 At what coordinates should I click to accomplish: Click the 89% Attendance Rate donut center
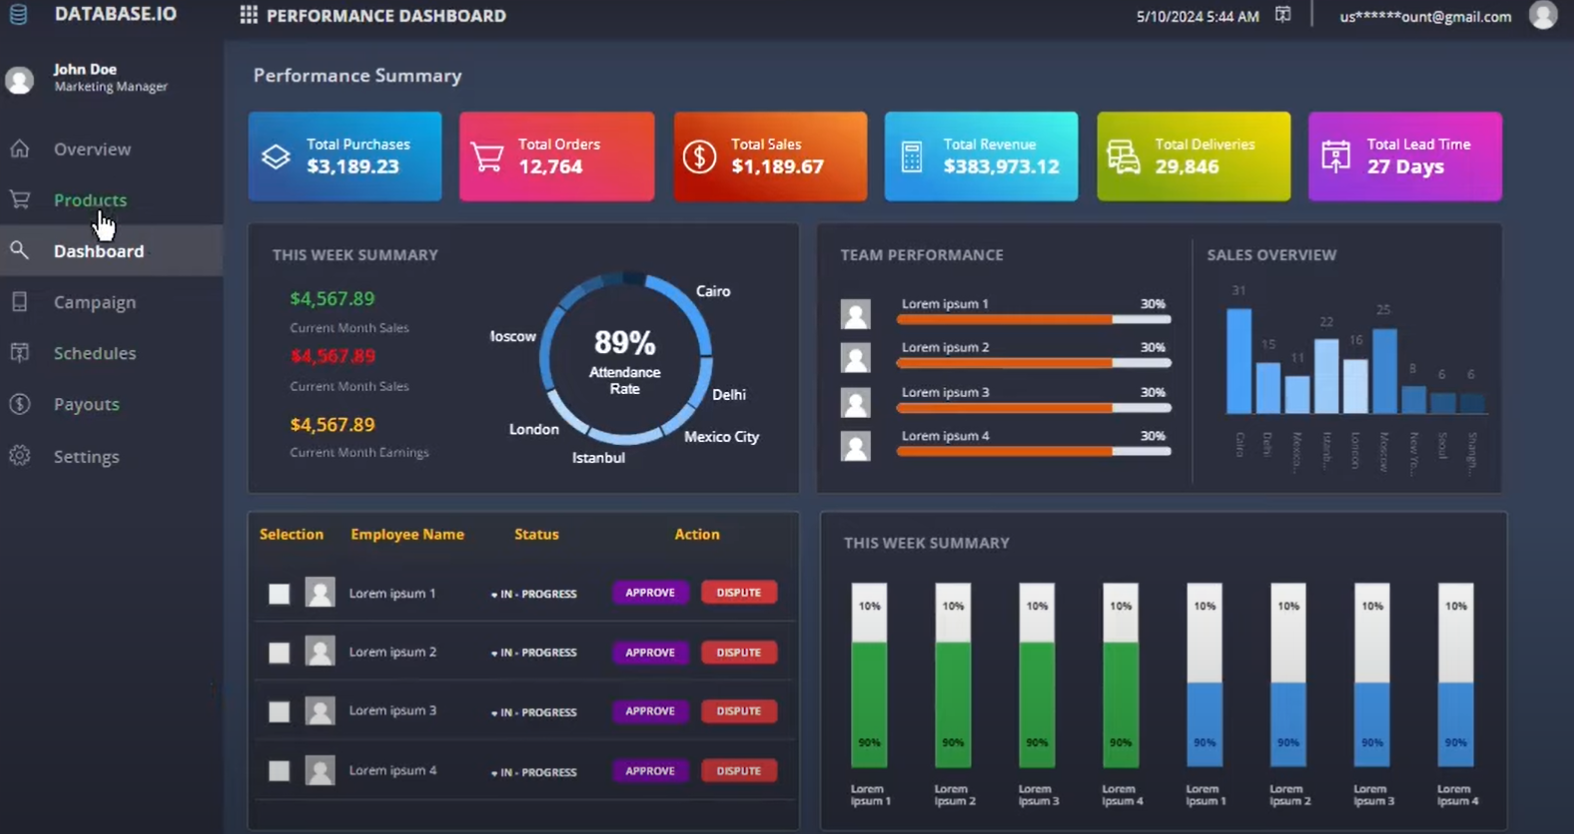click(625, 359)
